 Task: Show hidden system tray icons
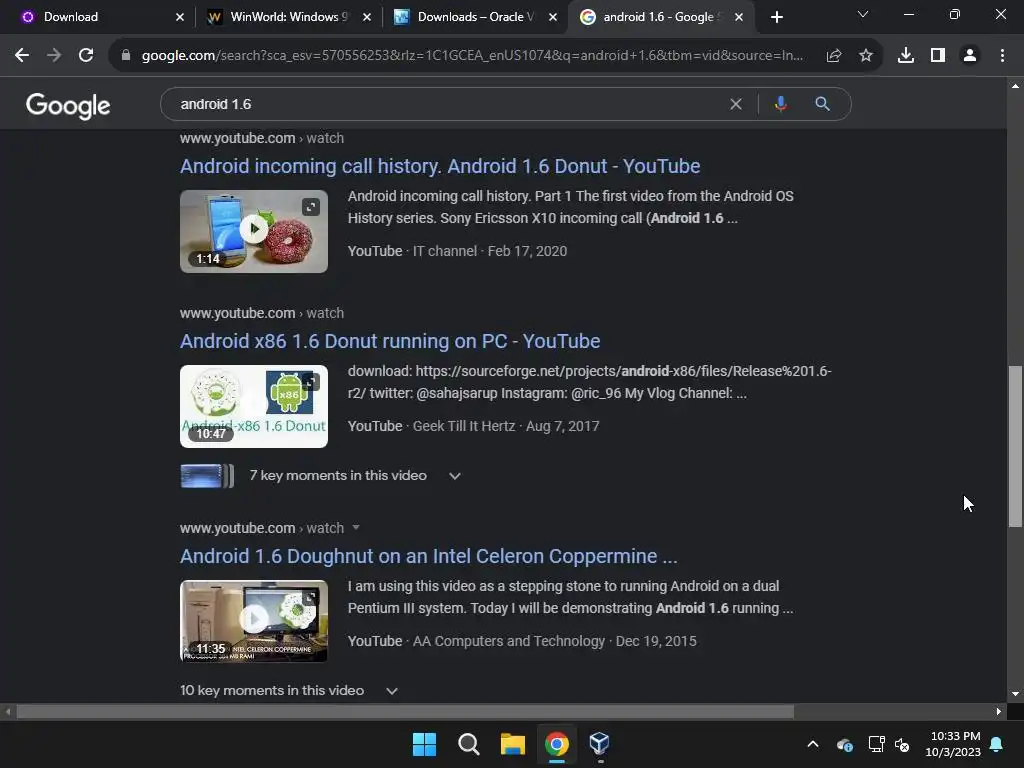(x=813, y=744)
